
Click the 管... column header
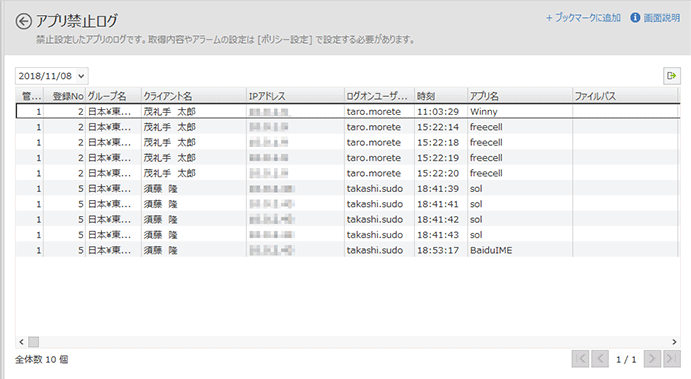30,96
